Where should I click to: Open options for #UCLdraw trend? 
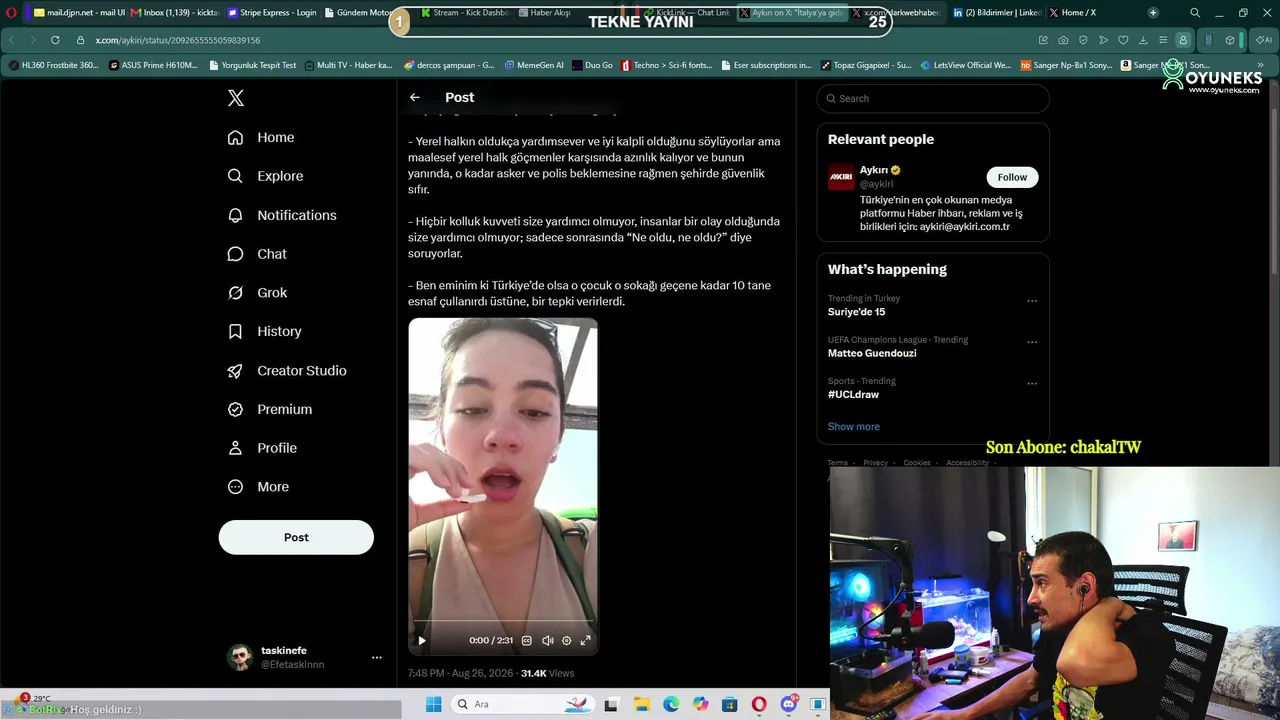[x=1032, y=383]
